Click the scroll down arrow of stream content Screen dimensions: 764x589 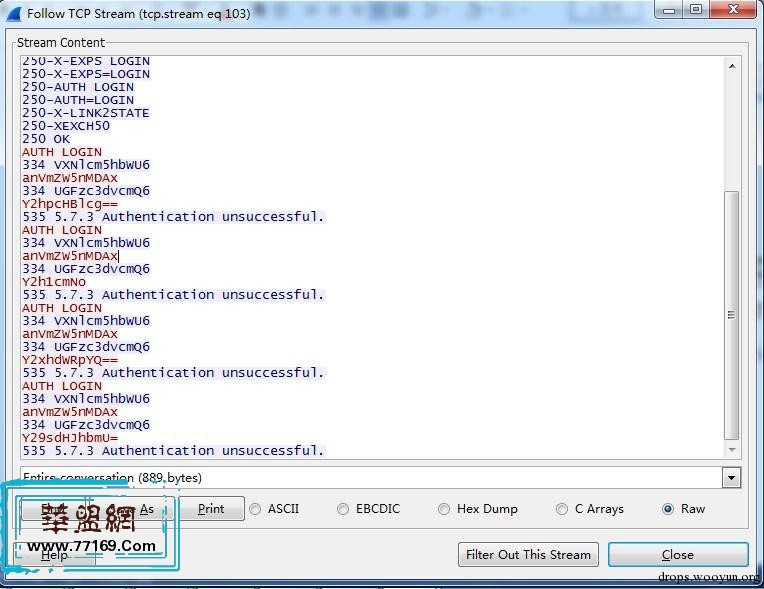pyautogui.click(x=731, y=451)
